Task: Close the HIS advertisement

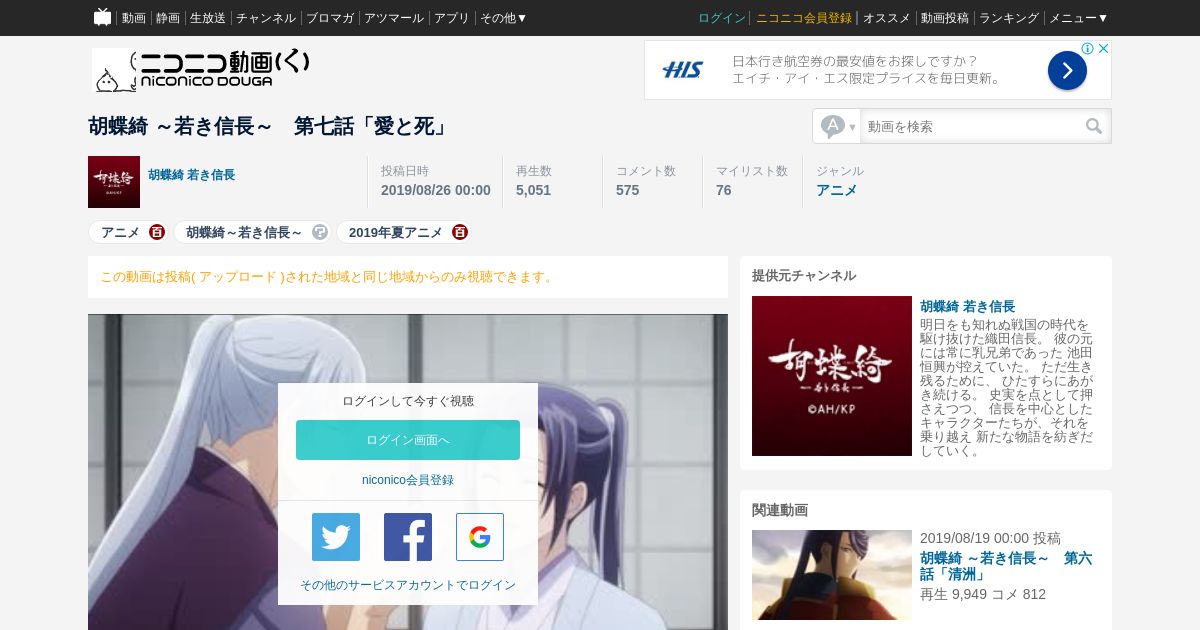Action: click(x=1103, y=48)
